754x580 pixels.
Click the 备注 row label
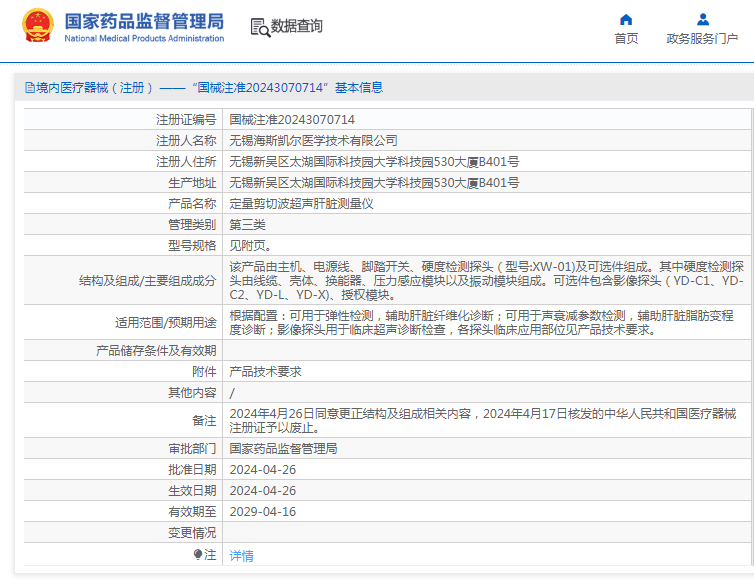tap(204, 420)
